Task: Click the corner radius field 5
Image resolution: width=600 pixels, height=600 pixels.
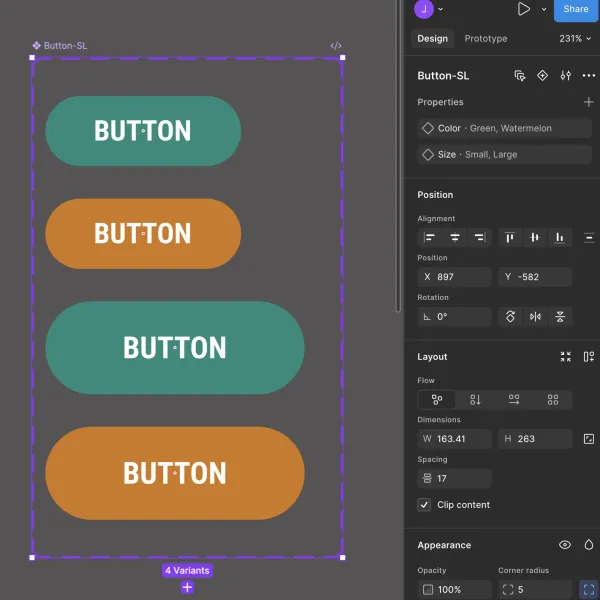Action: tap(535, 589)
